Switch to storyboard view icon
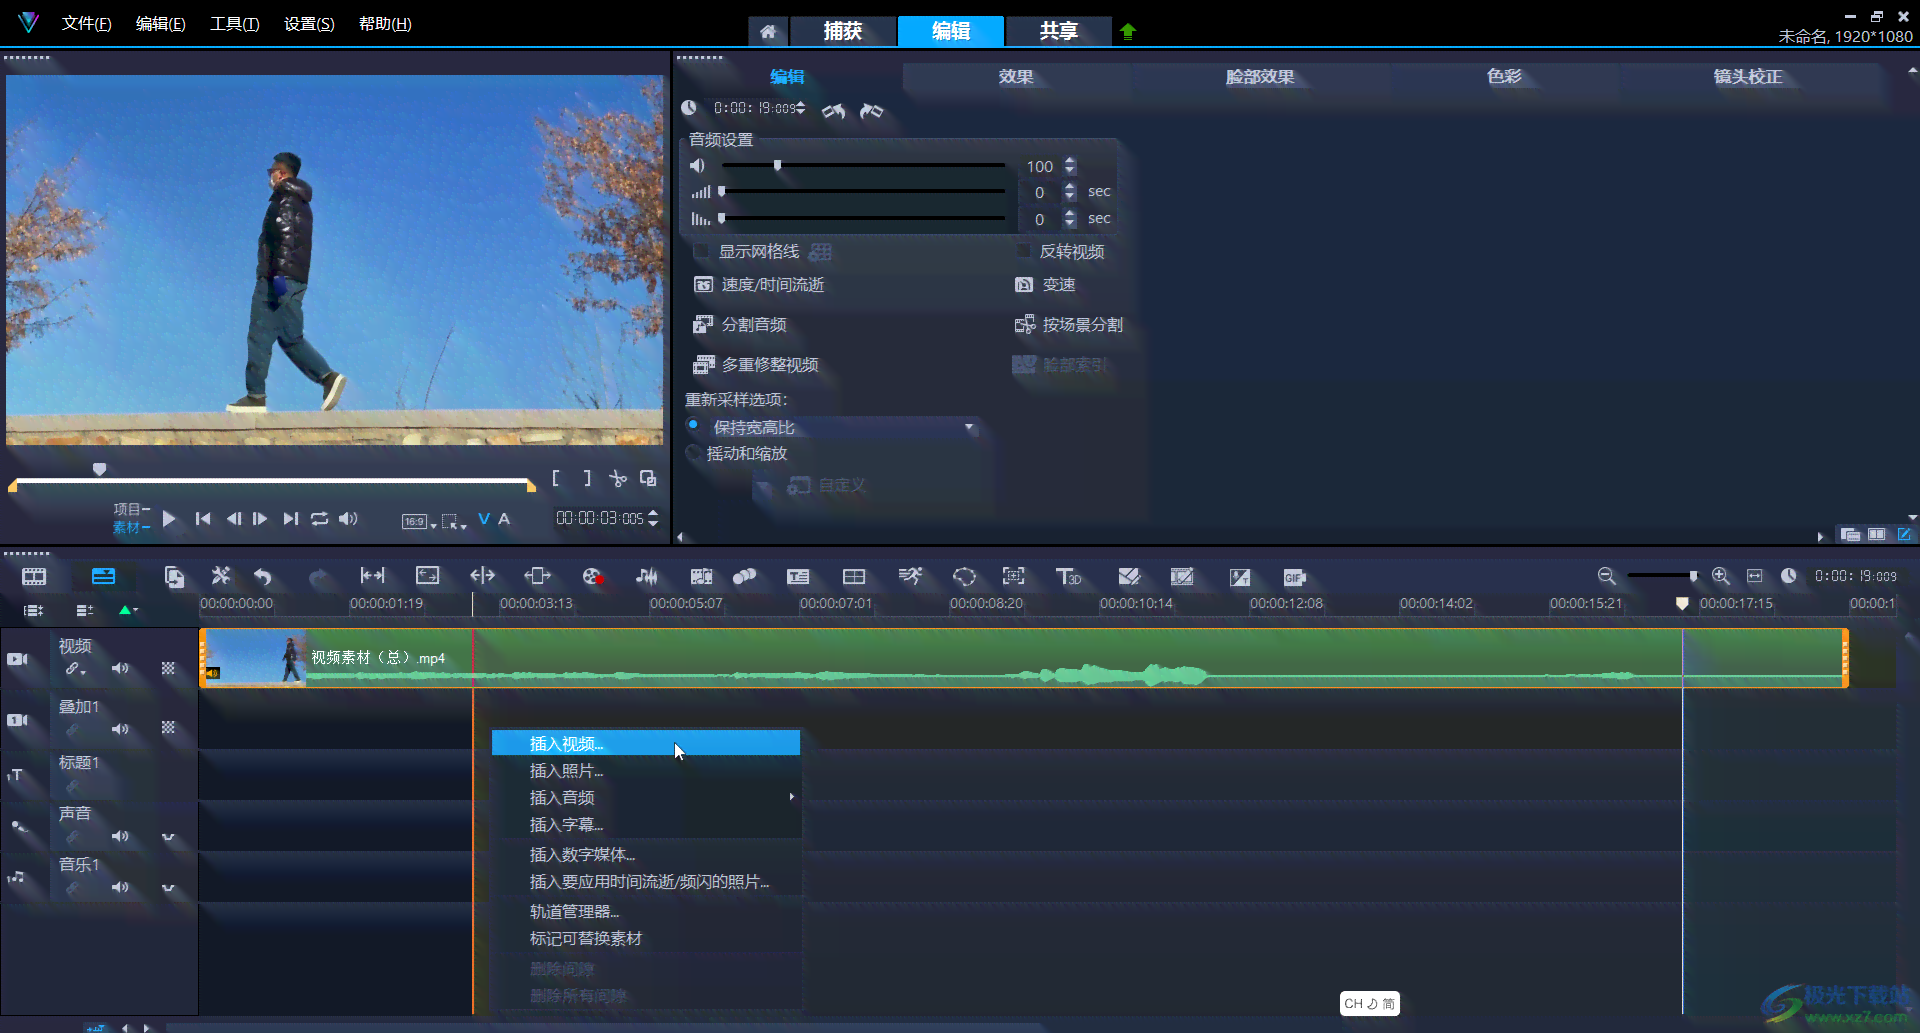 point(34,577)
